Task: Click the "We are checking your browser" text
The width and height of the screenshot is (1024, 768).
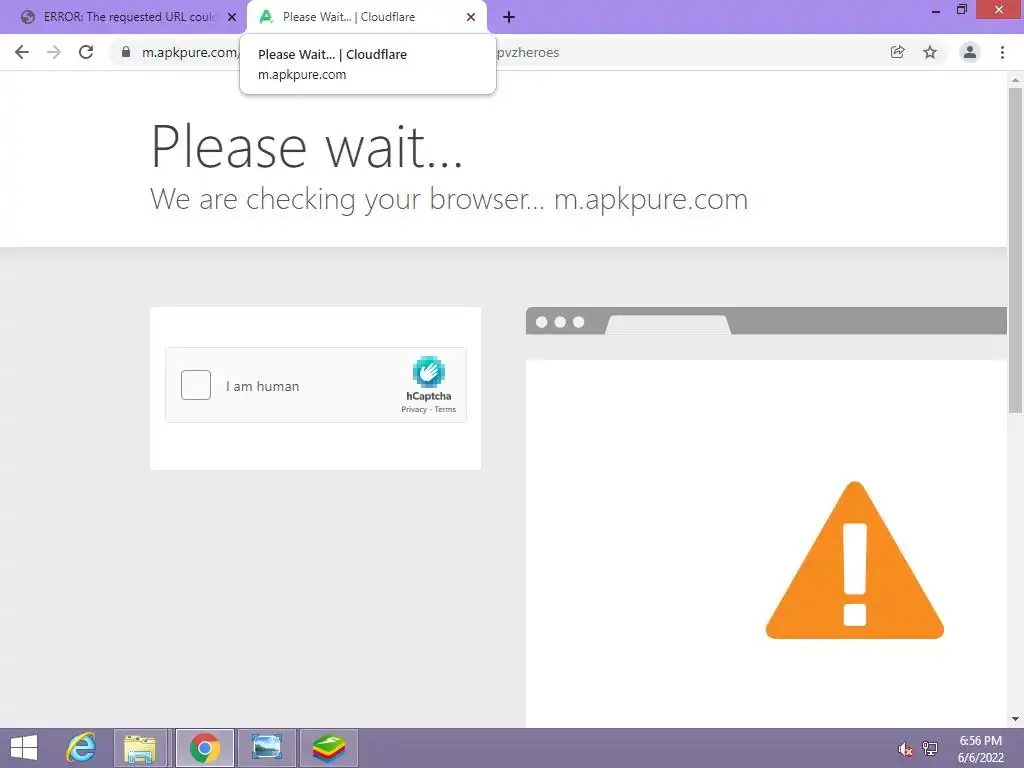Action: pyautogui.click(x=346, y=199)
